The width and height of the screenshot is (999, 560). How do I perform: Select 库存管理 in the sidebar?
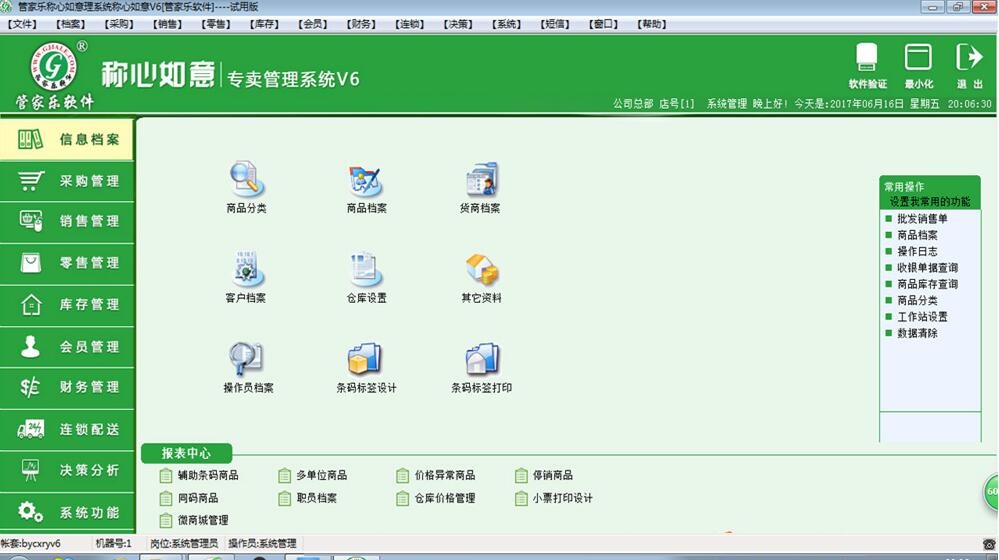(x=67, y=305)
